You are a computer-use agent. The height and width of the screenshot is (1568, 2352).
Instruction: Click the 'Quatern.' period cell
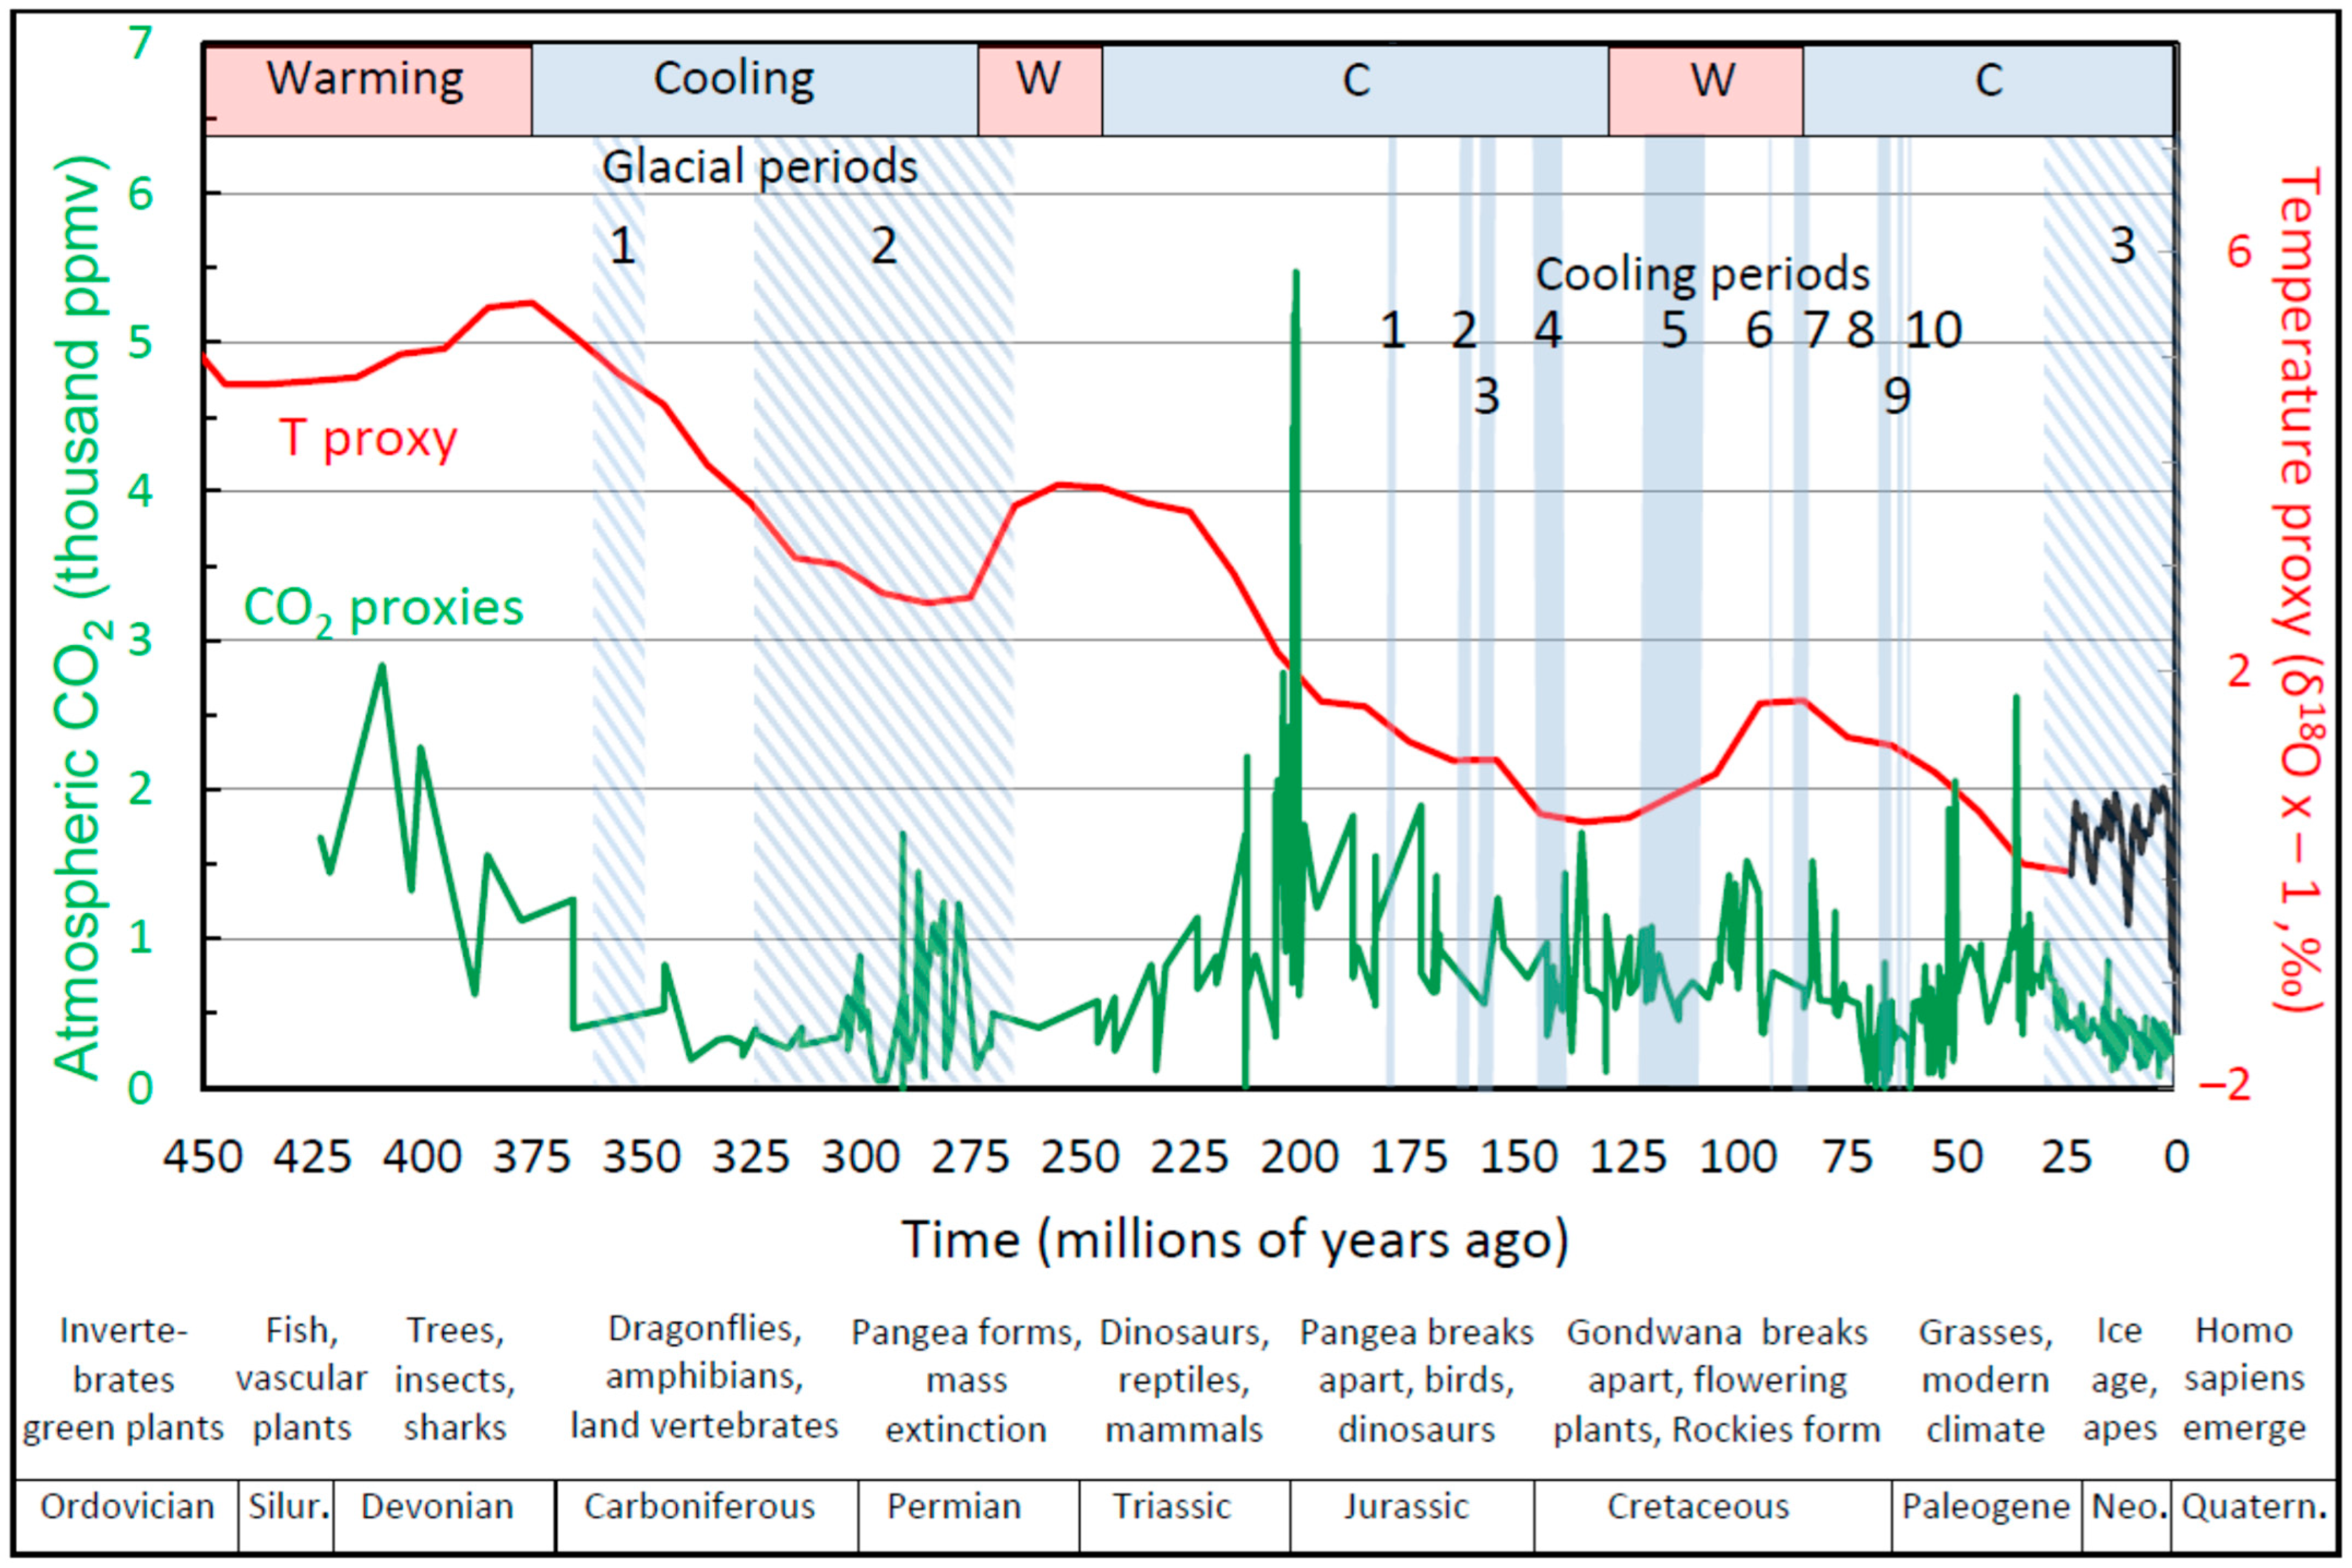(2254, 1506)
